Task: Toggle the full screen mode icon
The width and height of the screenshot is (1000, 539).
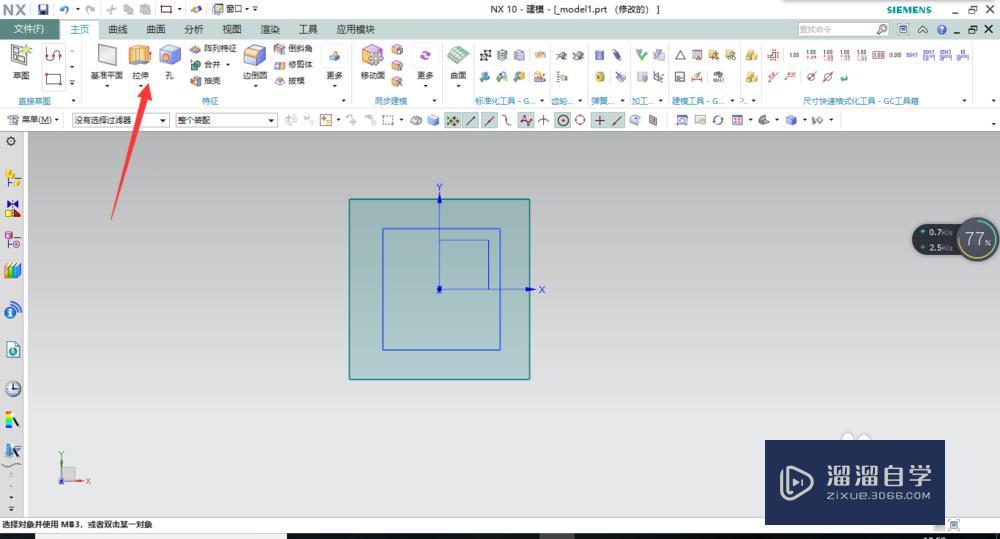Action: tap(902, 29)
